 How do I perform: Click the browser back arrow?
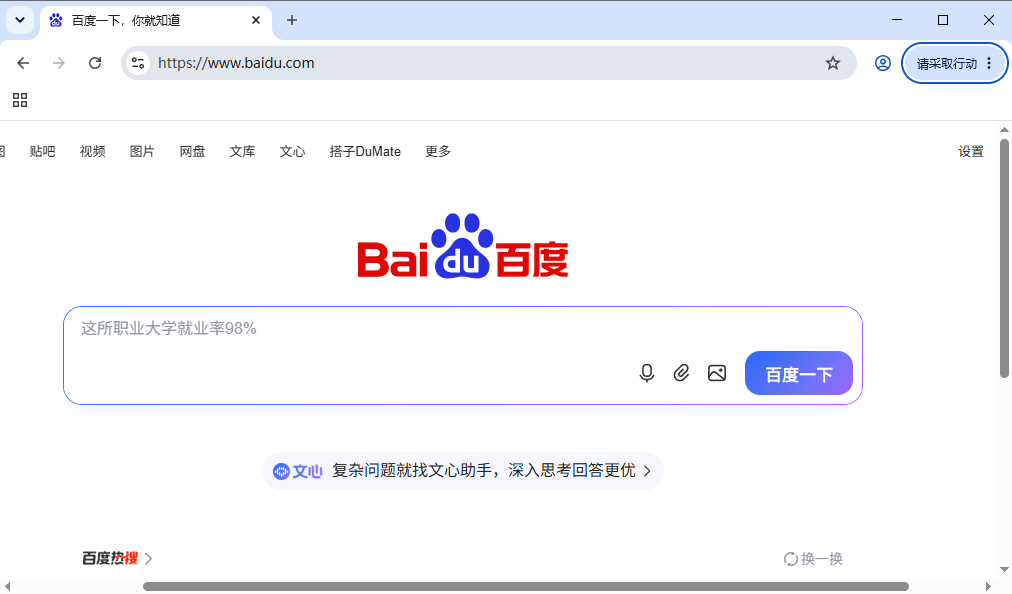(x=23, y=63)
